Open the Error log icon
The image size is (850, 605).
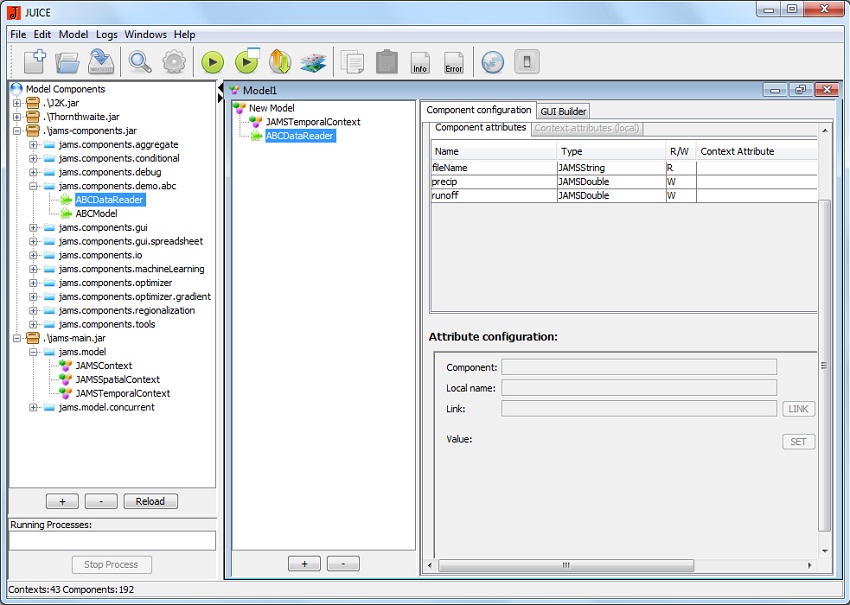[453, 62]
